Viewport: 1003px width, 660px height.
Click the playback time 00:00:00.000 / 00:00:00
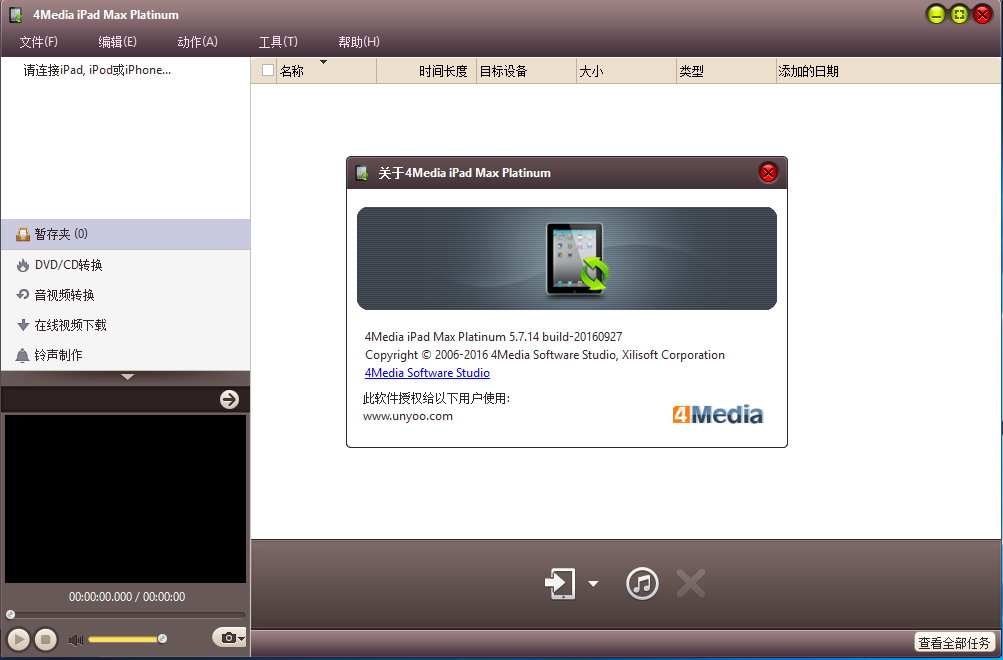point(127,597)
